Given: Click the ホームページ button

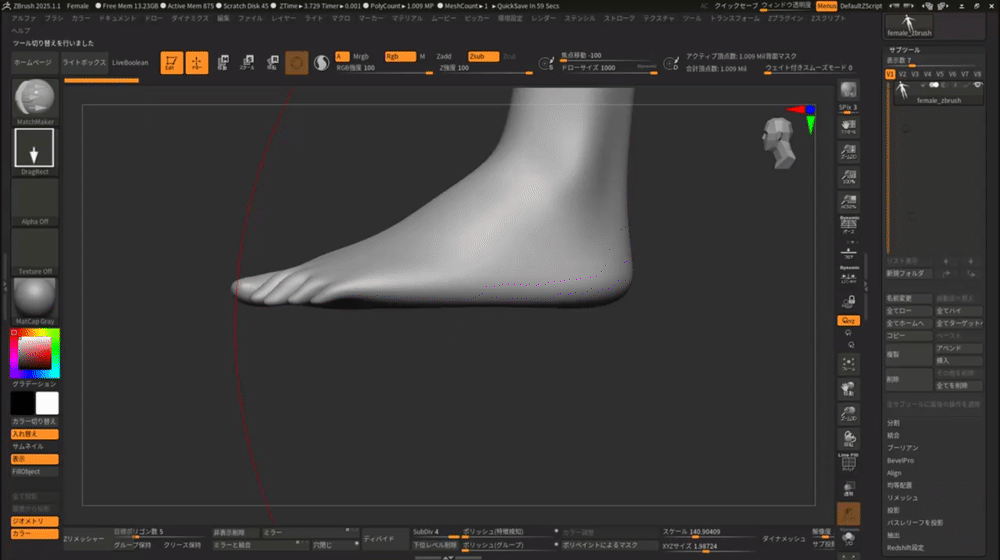Looking at the screenshot, I should point(33,63).
